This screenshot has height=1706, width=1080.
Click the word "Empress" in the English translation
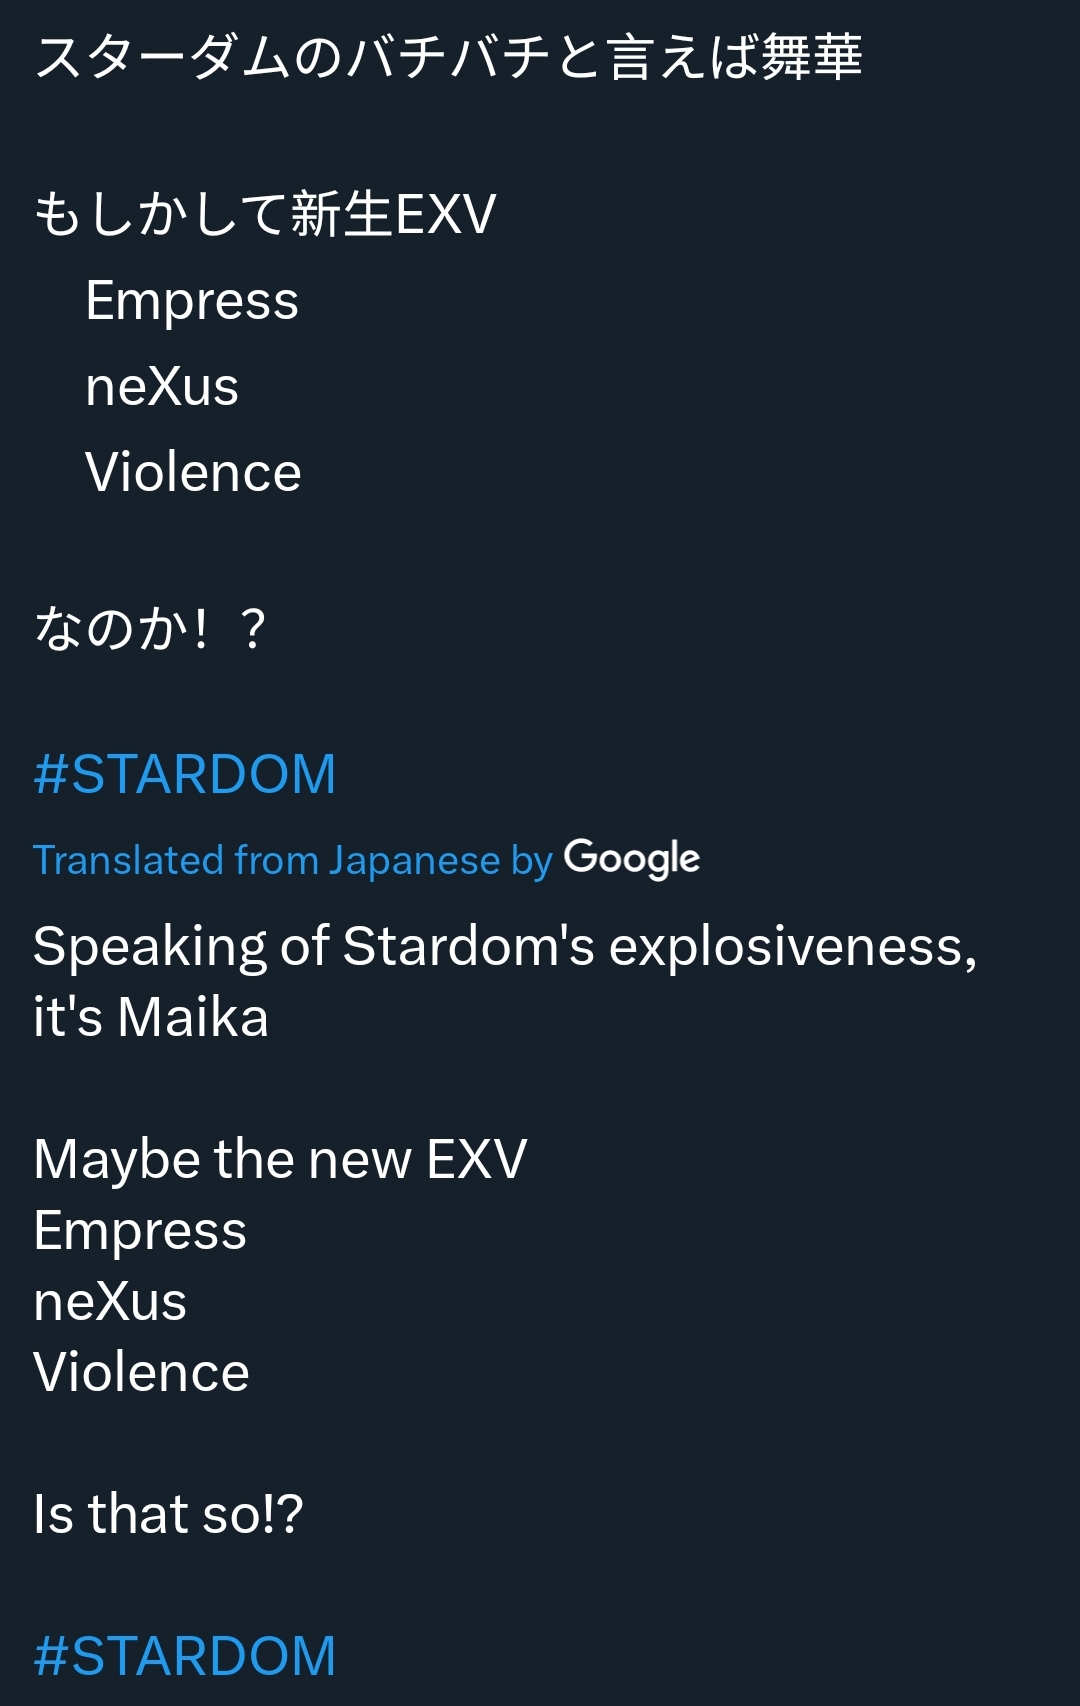coord(140,1230)
